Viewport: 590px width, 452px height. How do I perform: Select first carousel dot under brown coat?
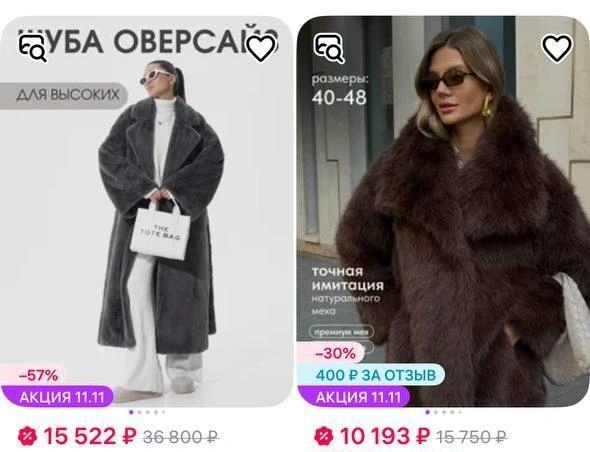coord(427,412)
